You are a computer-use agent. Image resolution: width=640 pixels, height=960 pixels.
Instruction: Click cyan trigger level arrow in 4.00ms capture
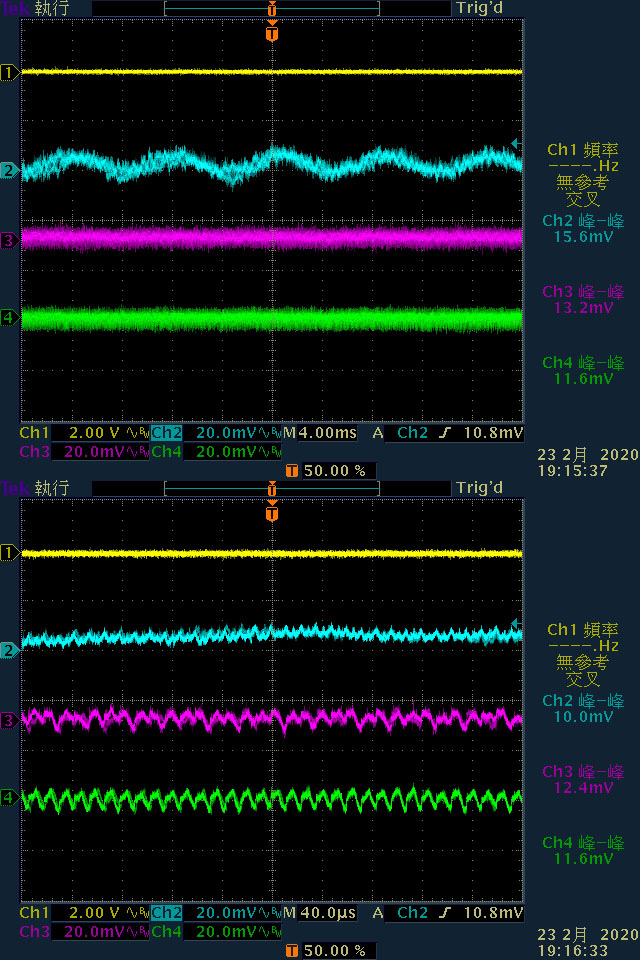point(515,143)
